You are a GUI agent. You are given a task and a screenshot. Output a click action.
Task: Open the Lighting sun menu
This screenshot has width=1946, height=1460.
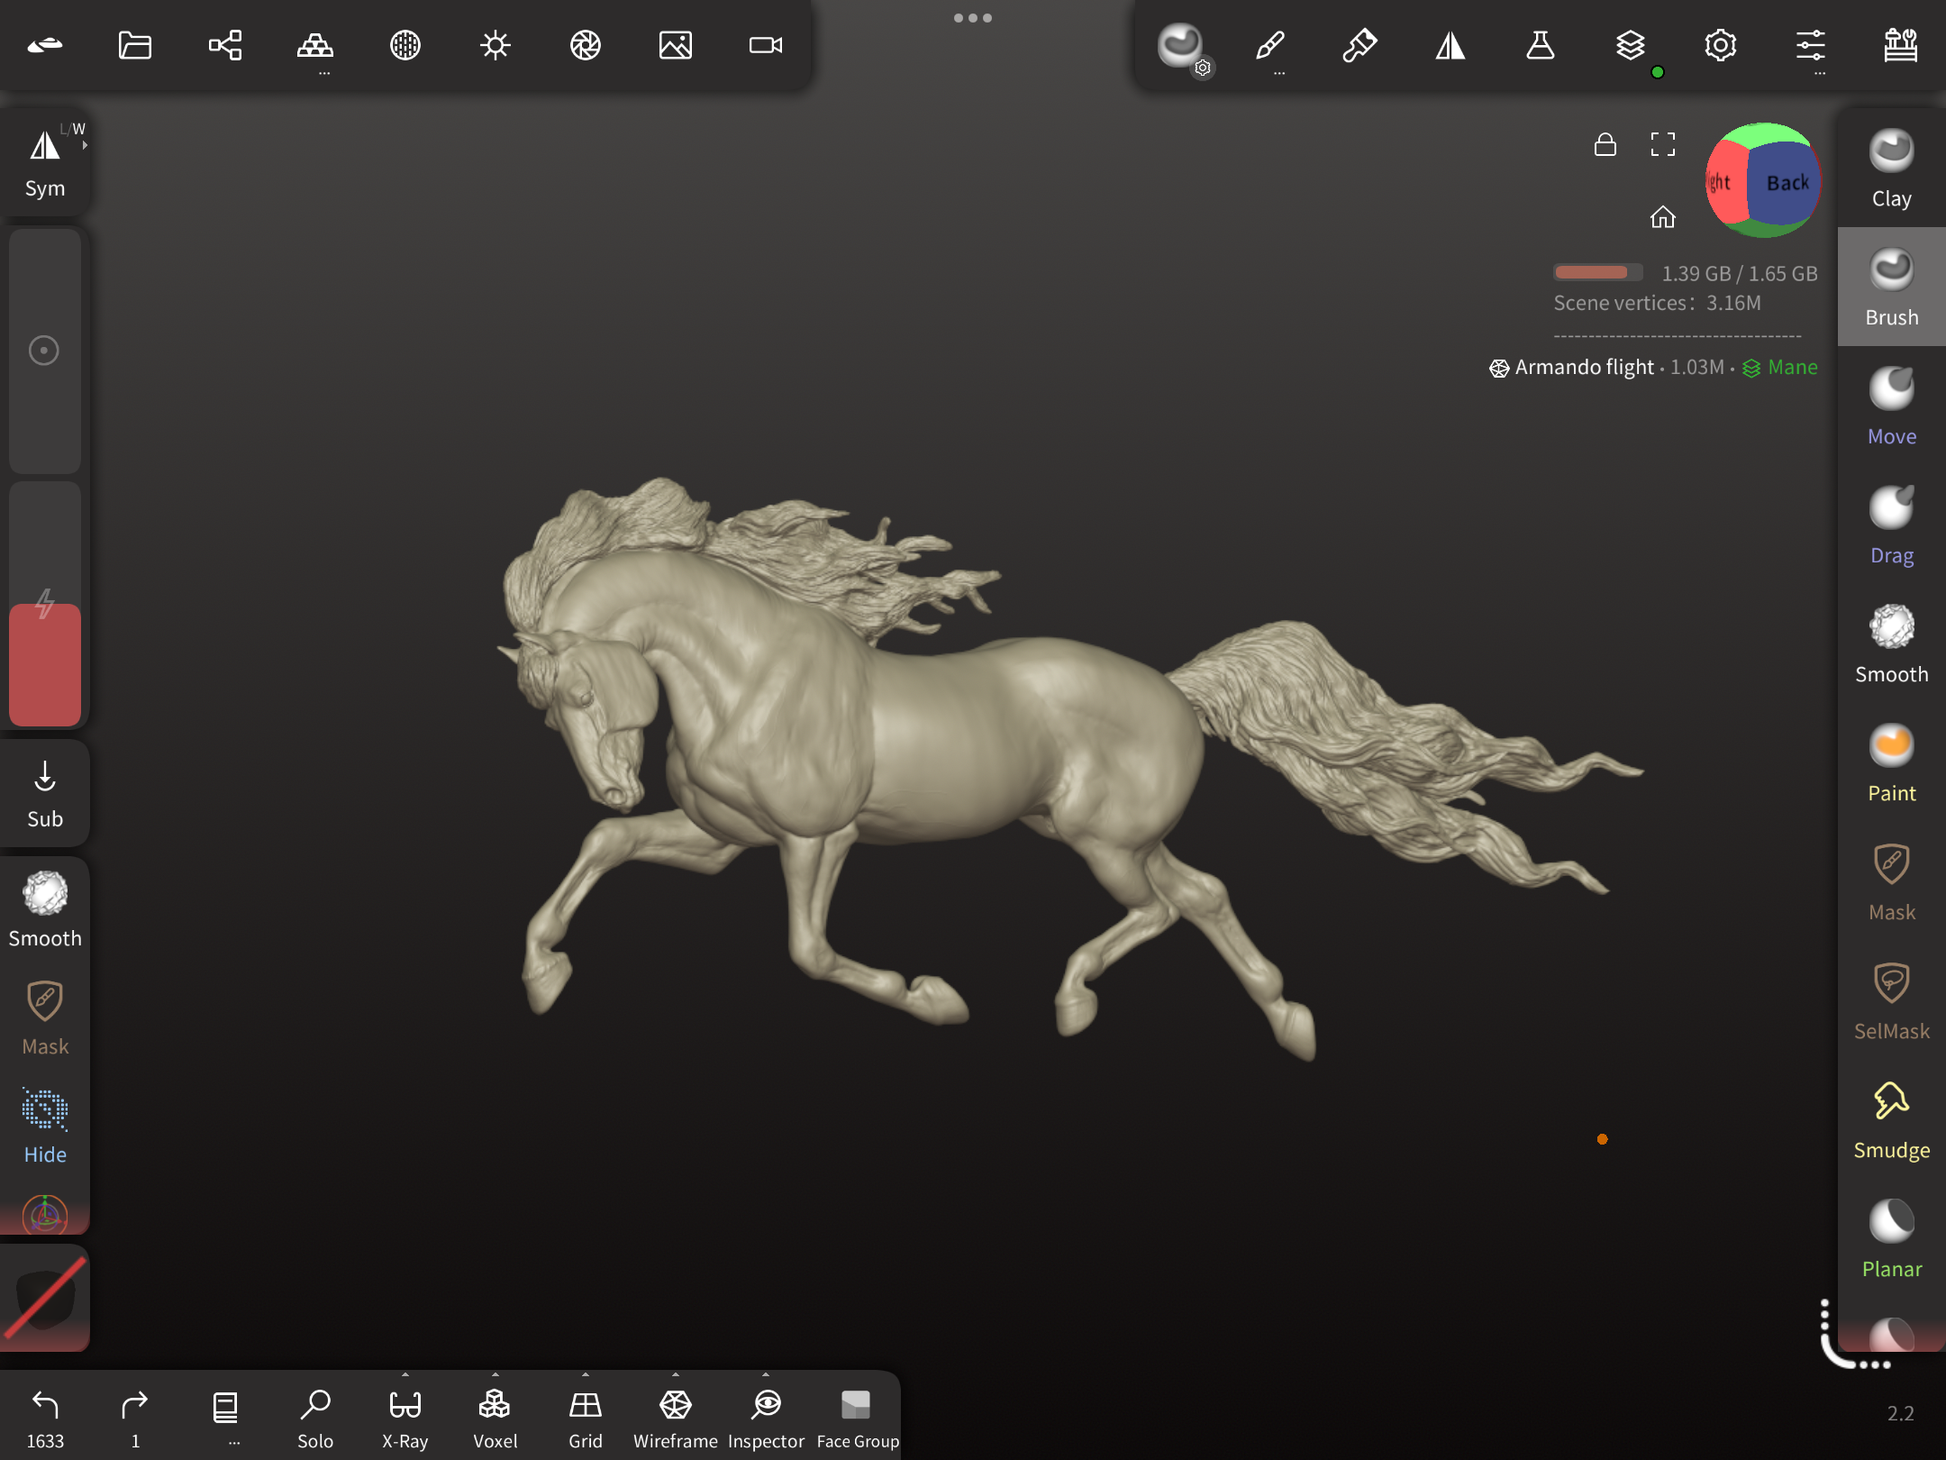tap(495, 45)
